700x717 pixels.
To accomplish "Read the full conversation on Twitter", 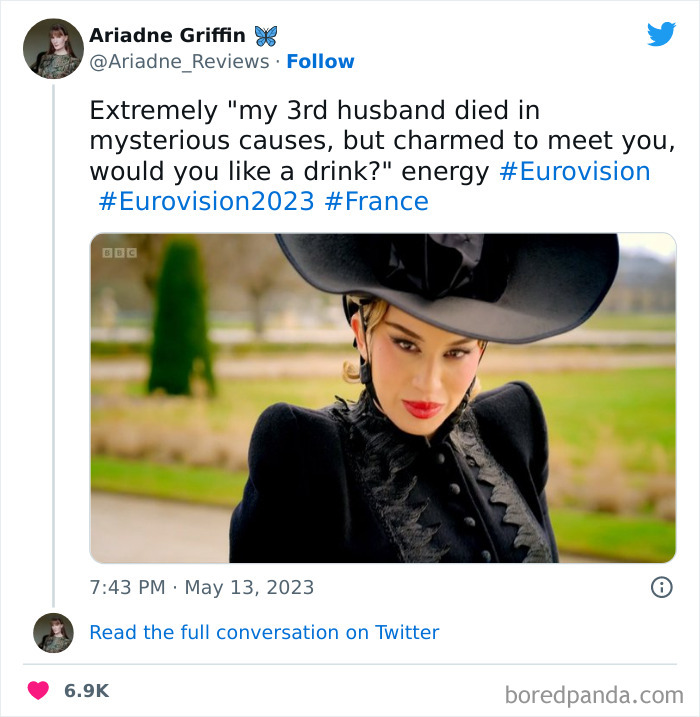I will pyautogui.click(x=264, y=632).
